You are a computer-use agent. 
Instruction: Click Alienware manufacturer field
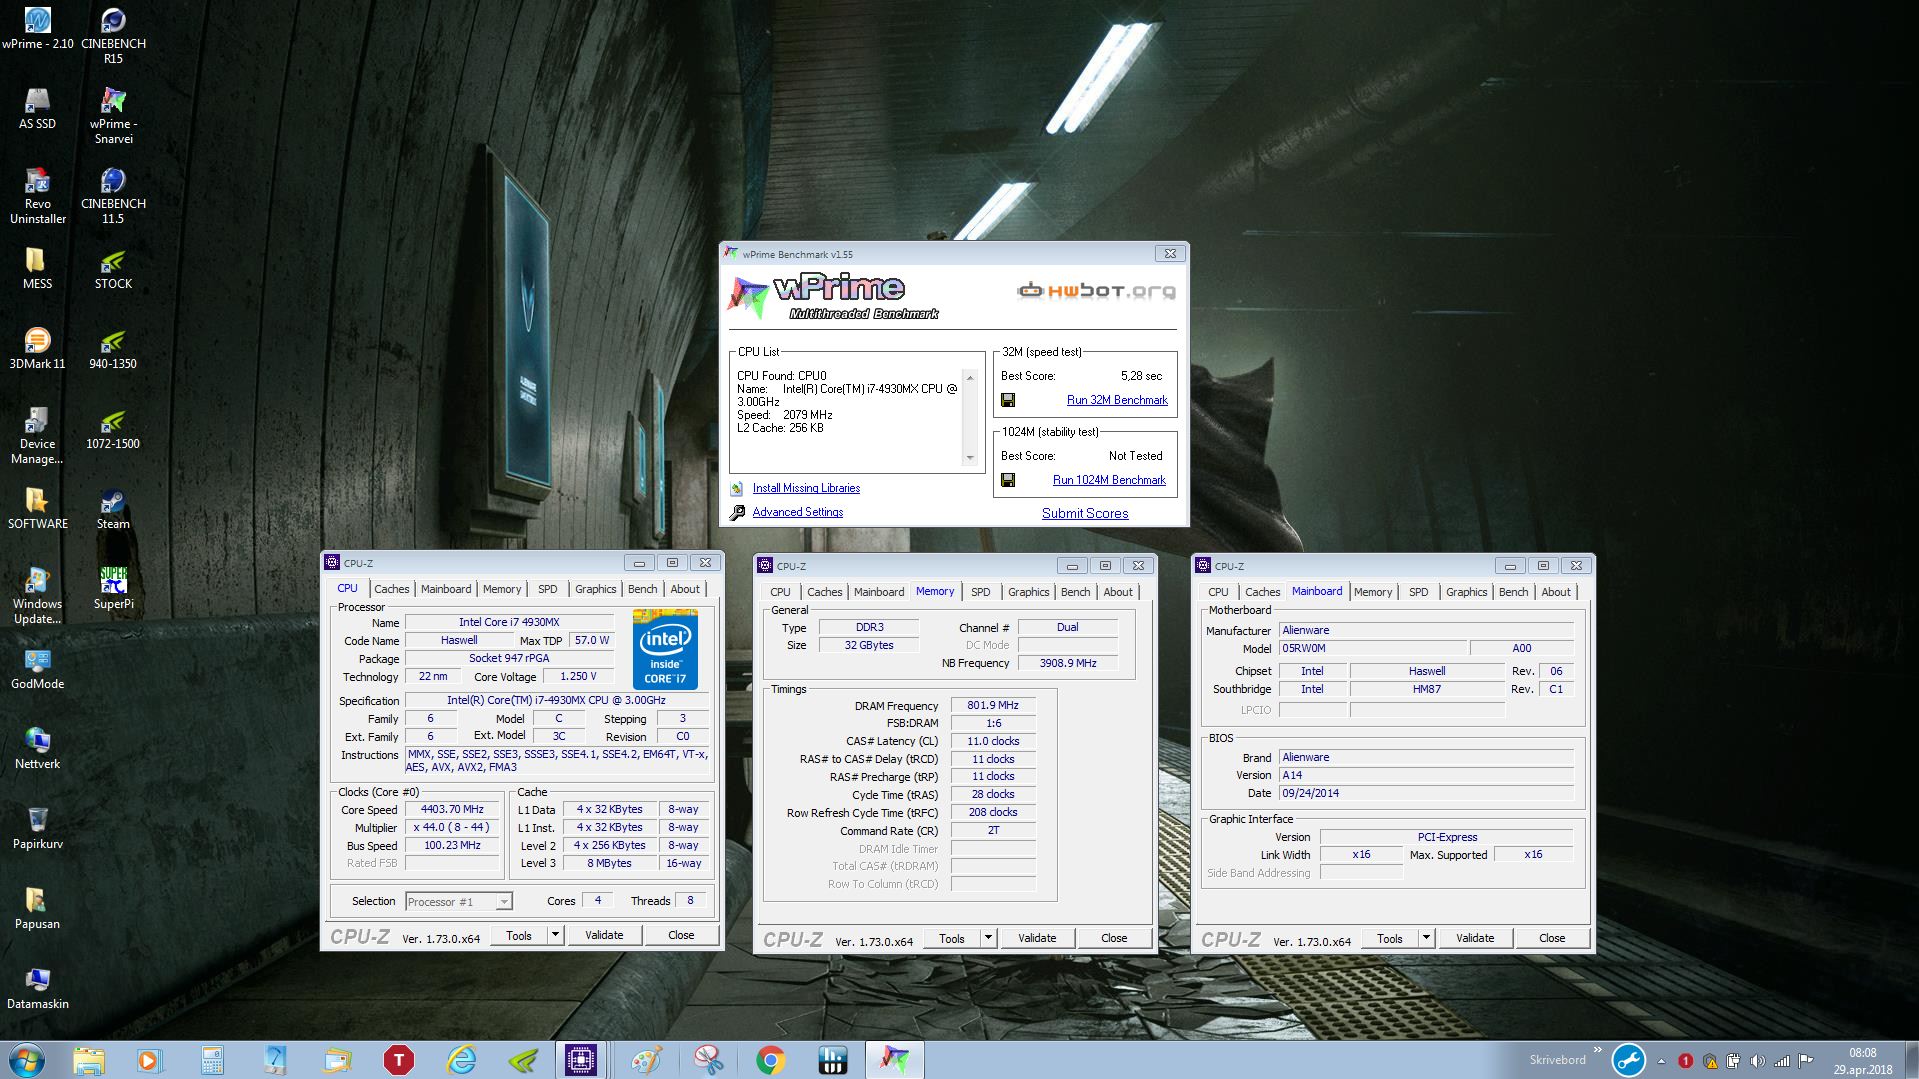pos(1426,630)
